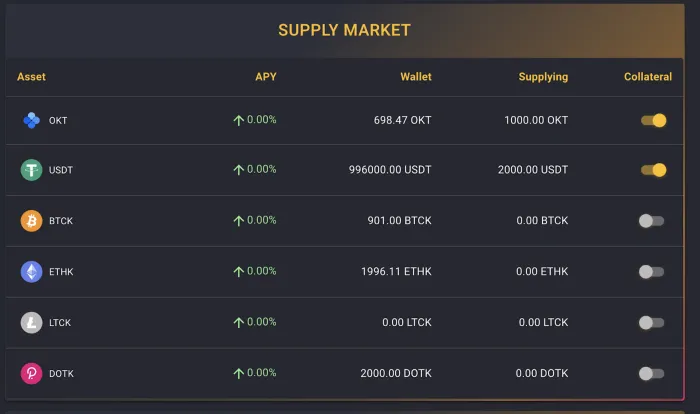Click the OKT asset icon

[31, 120]
